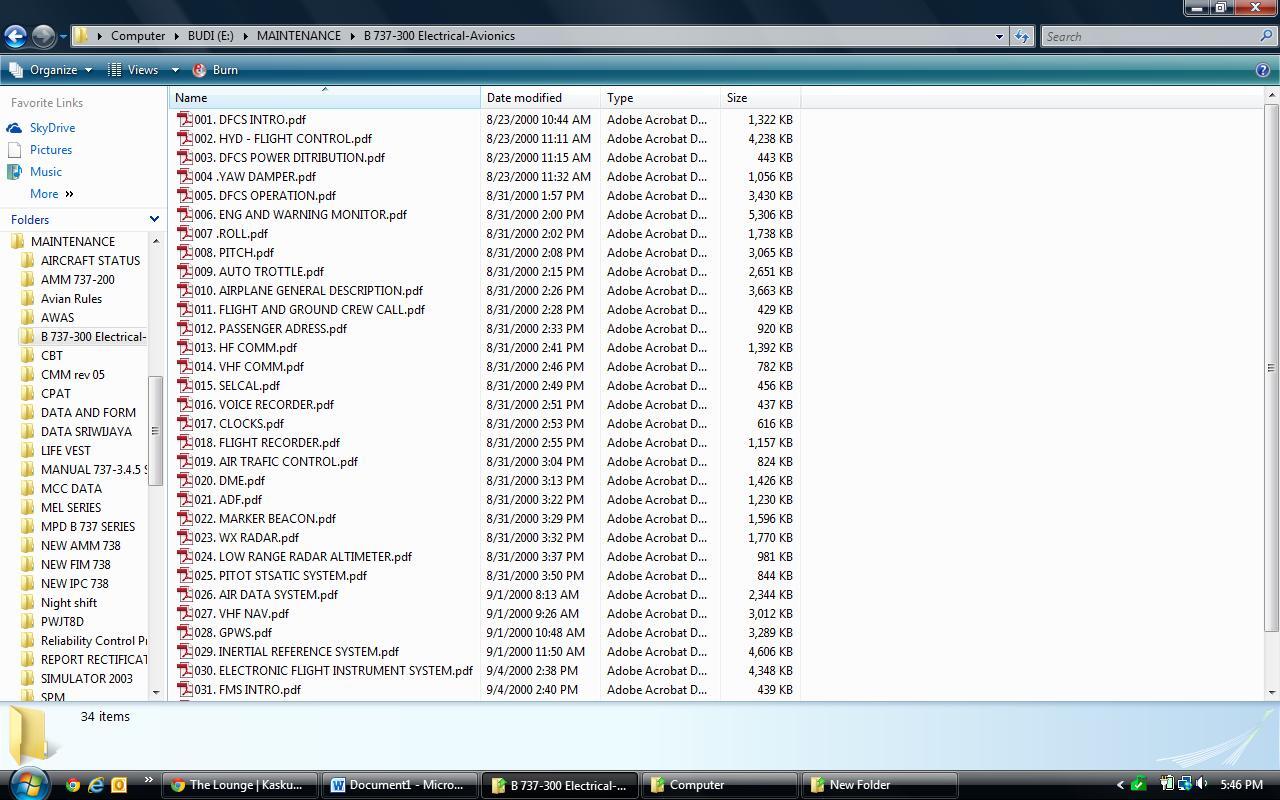Click file list vertical scrollbar
1280x800 pixels.
[x=1271, y=368]
